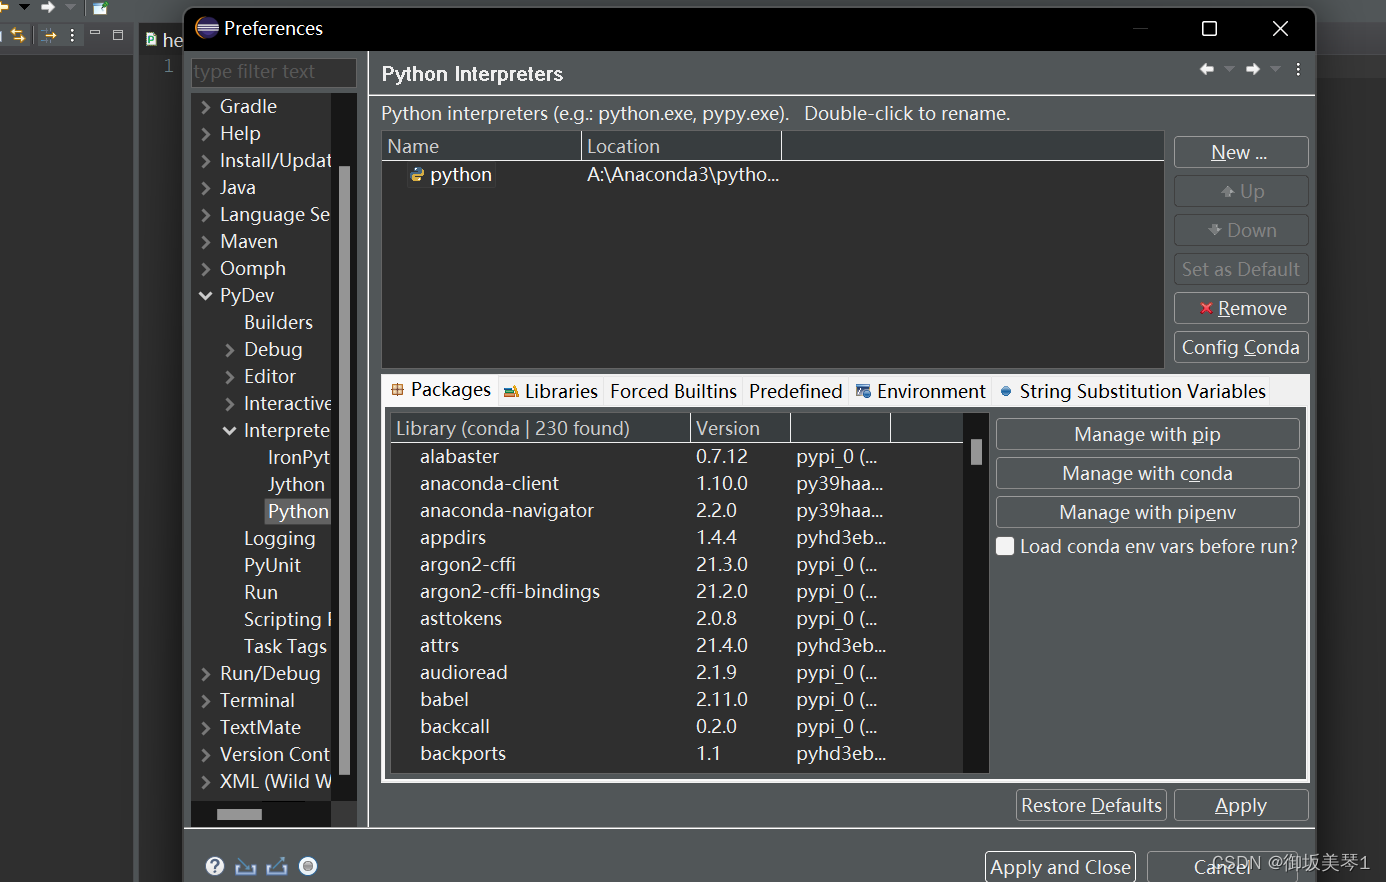Viewport: 1386px width, 882px height.
Task: Click the Eclipse logo in Preferences title bar
Action: pos(207,28)
